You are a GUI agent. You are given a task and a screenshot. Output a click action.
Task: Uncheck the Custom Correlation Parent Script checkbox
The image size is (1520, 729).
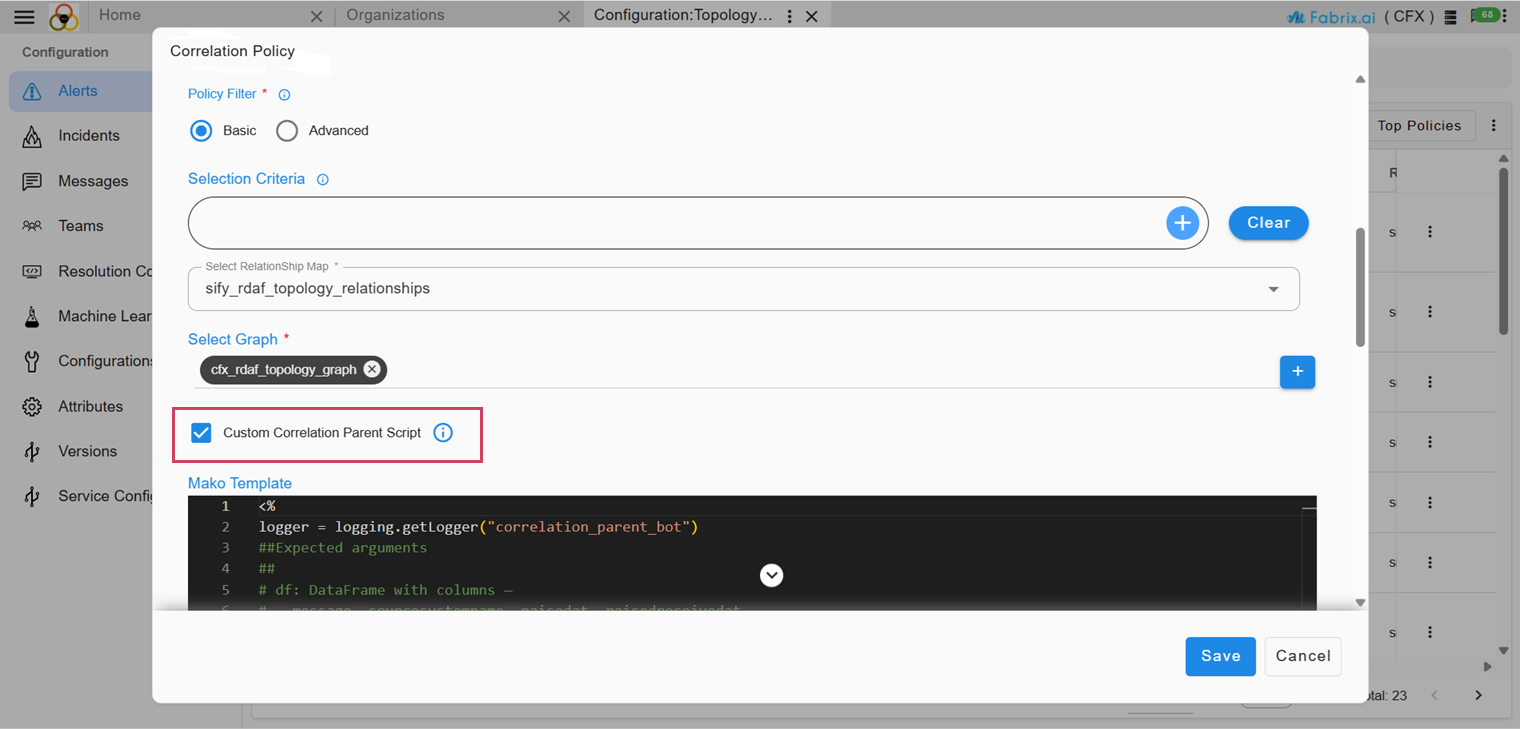(201, 433)
